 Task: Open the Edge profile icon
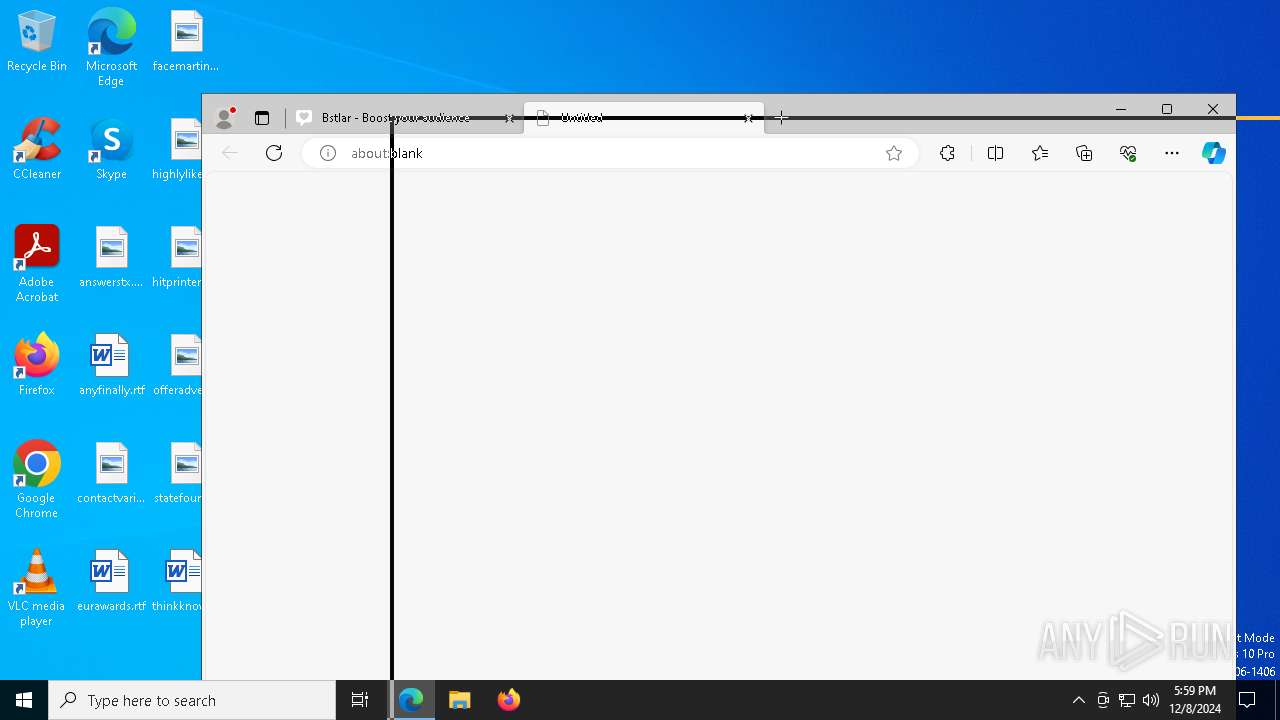coord(225,118)
